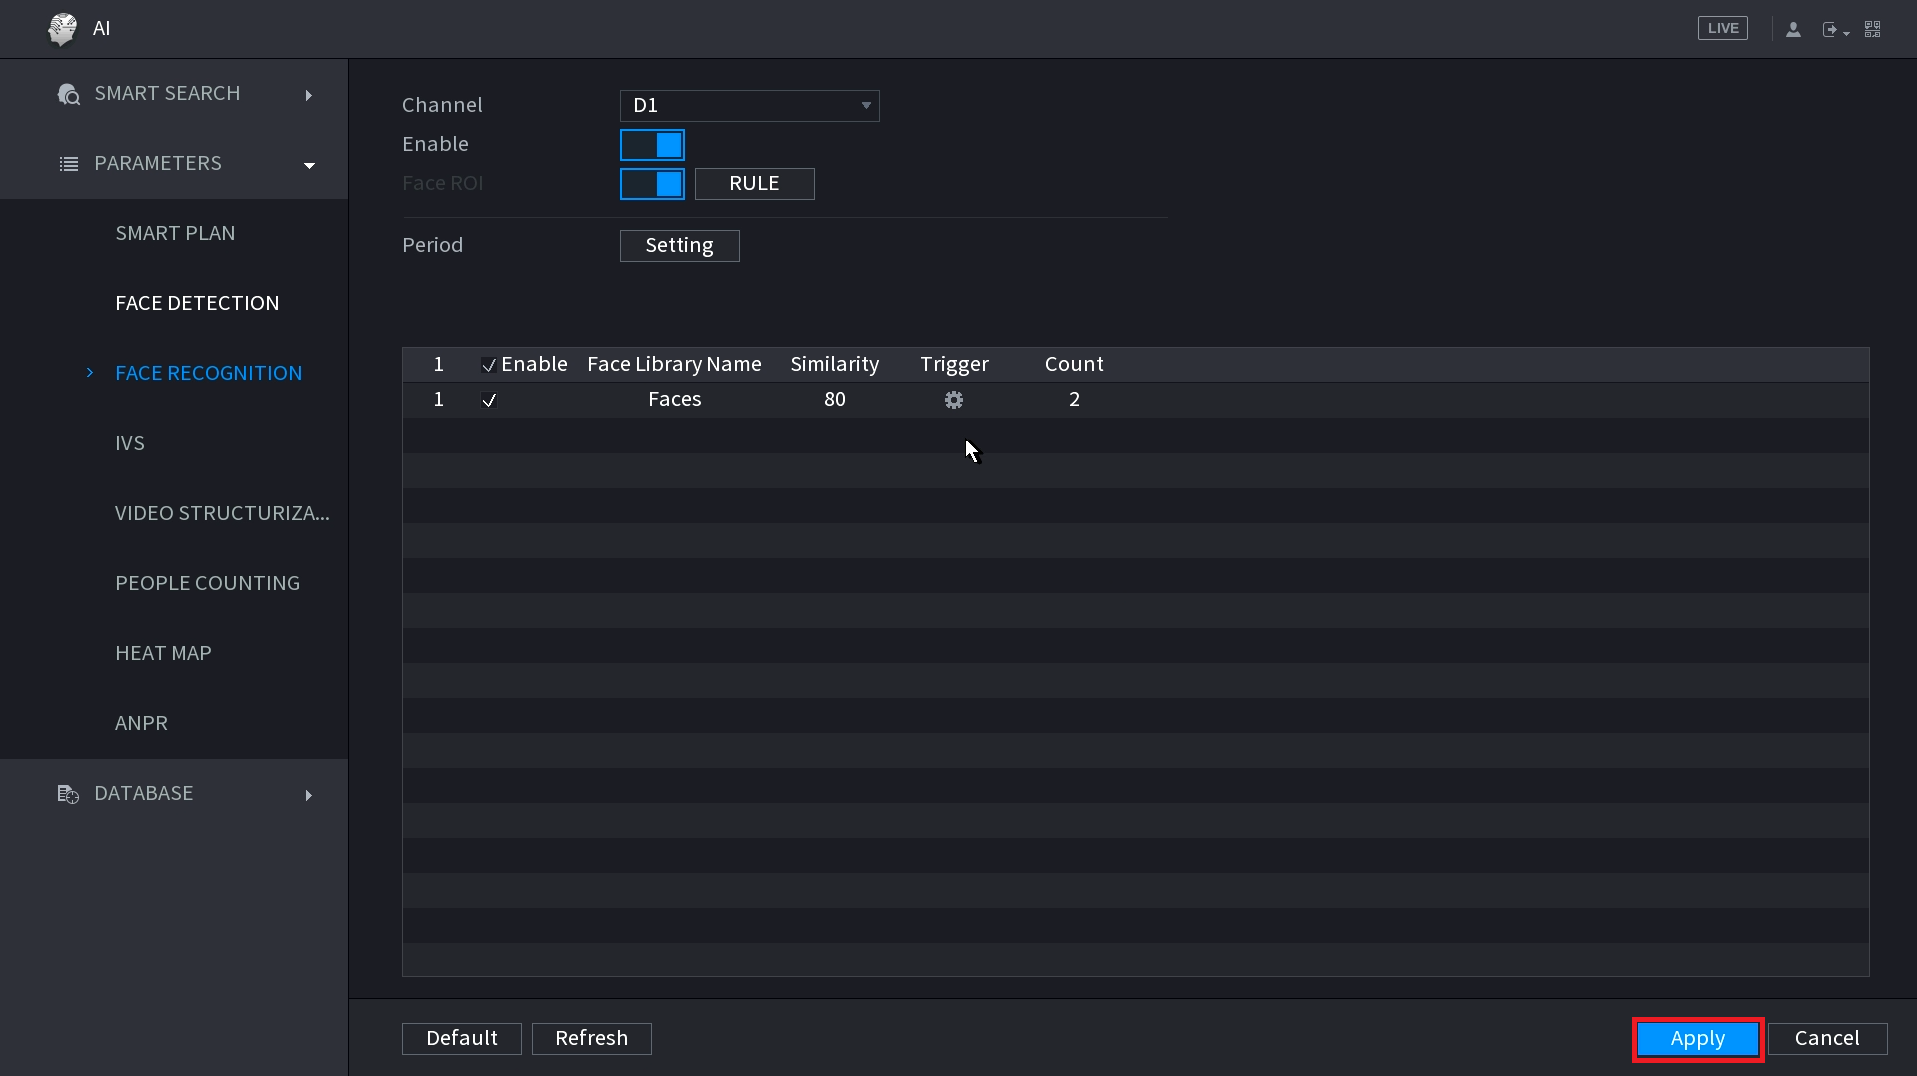This screenshot has width=1917, height=1076.
Task: Click the Database icon in sidebar
Action: (x=68, y=794)
